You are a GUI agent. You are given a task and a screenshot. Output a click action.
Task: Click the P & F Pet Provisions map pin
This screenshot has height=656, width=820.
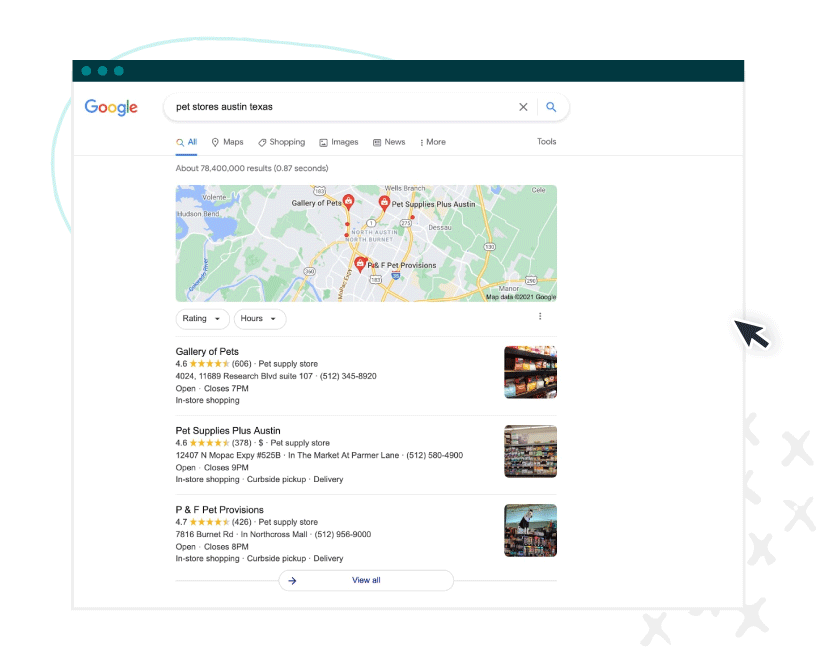[x=360, y=264]
